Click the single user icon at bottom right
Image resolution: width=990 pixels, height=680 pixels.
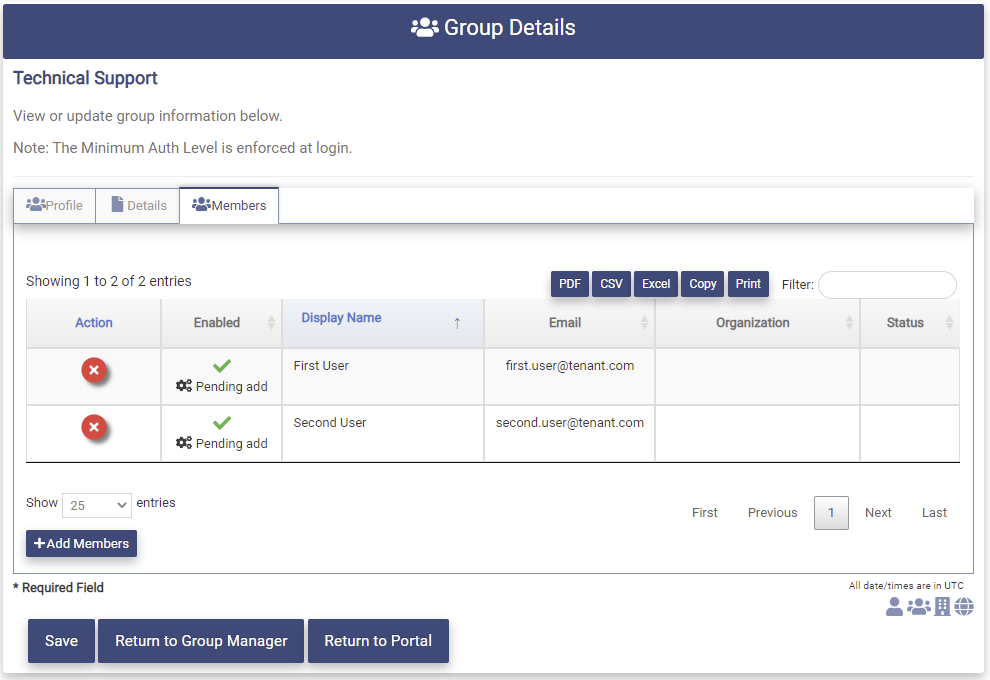894,607
